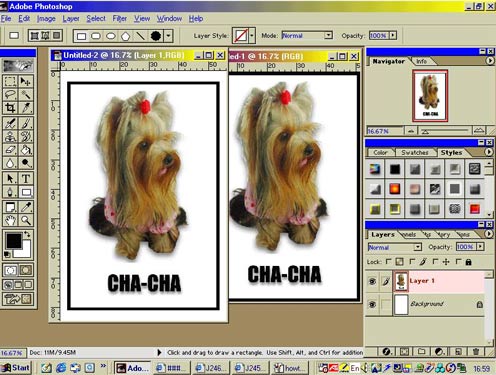The width and height of the screenshot is (496, 375).
Task: Click the Start button on taskbar
Action: tap(16, 368)
